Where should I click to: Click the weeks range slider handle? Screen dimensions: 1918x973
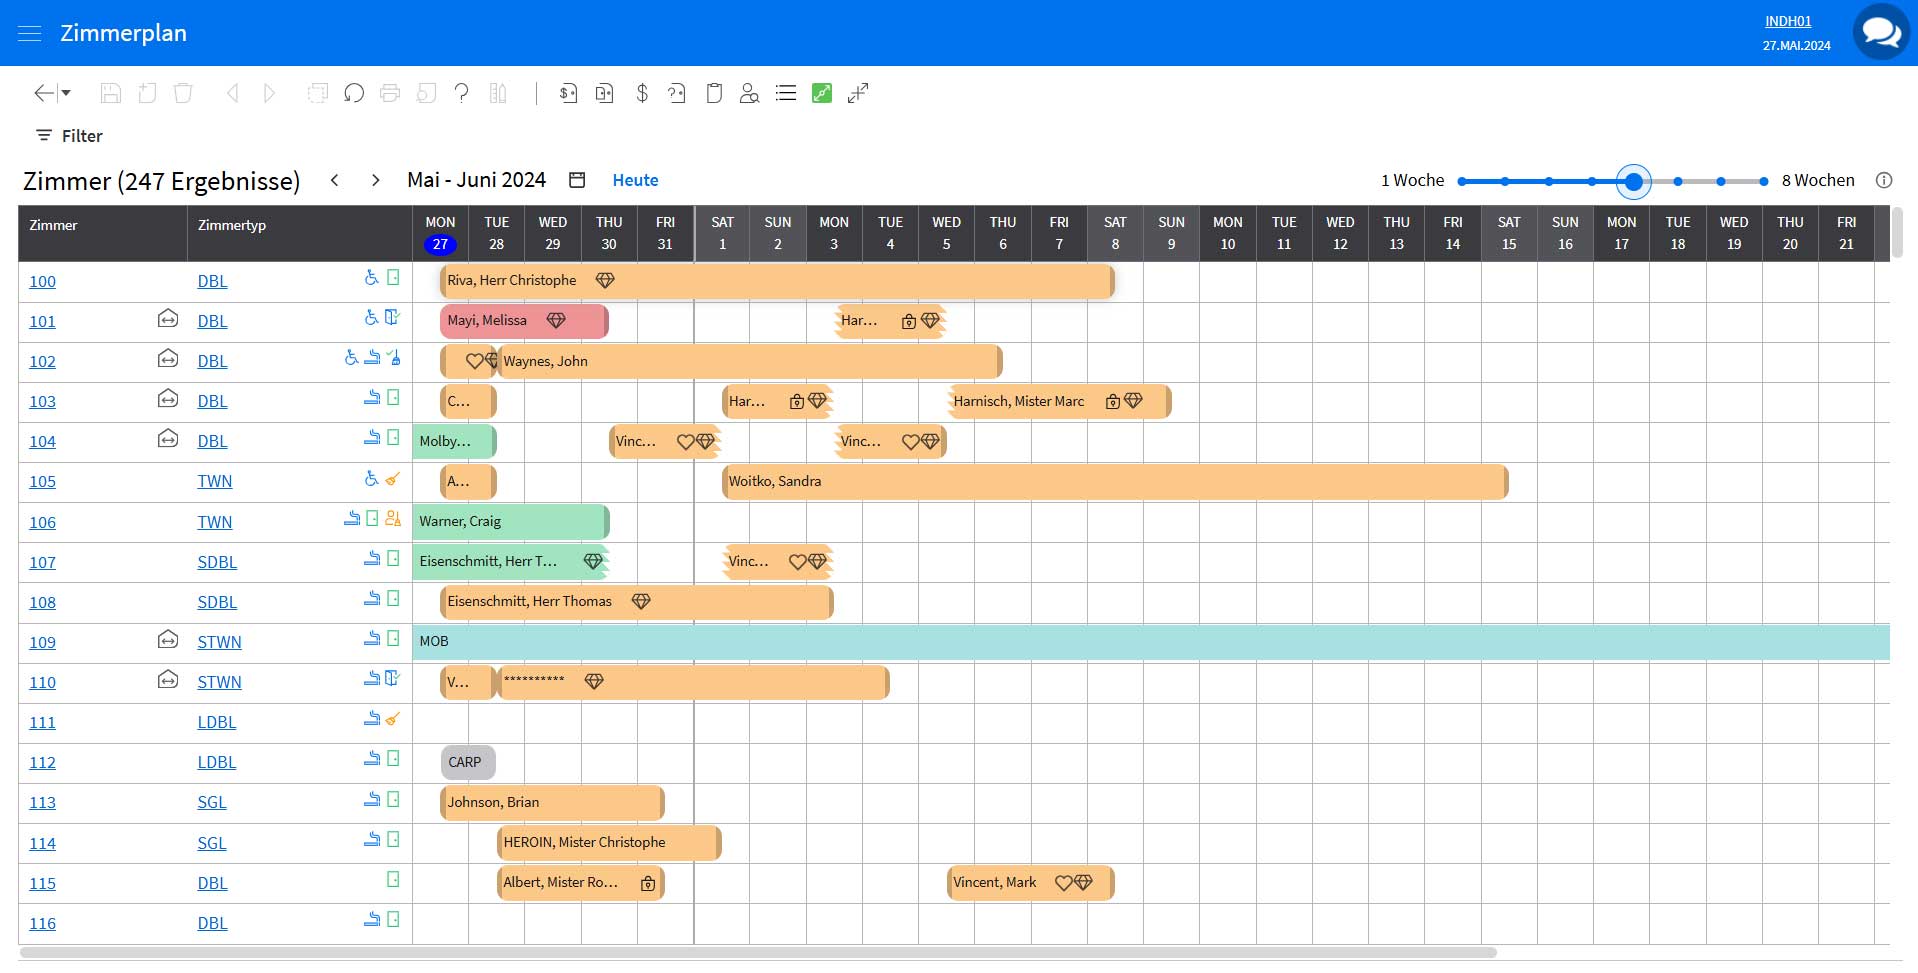pos(1633,181)
